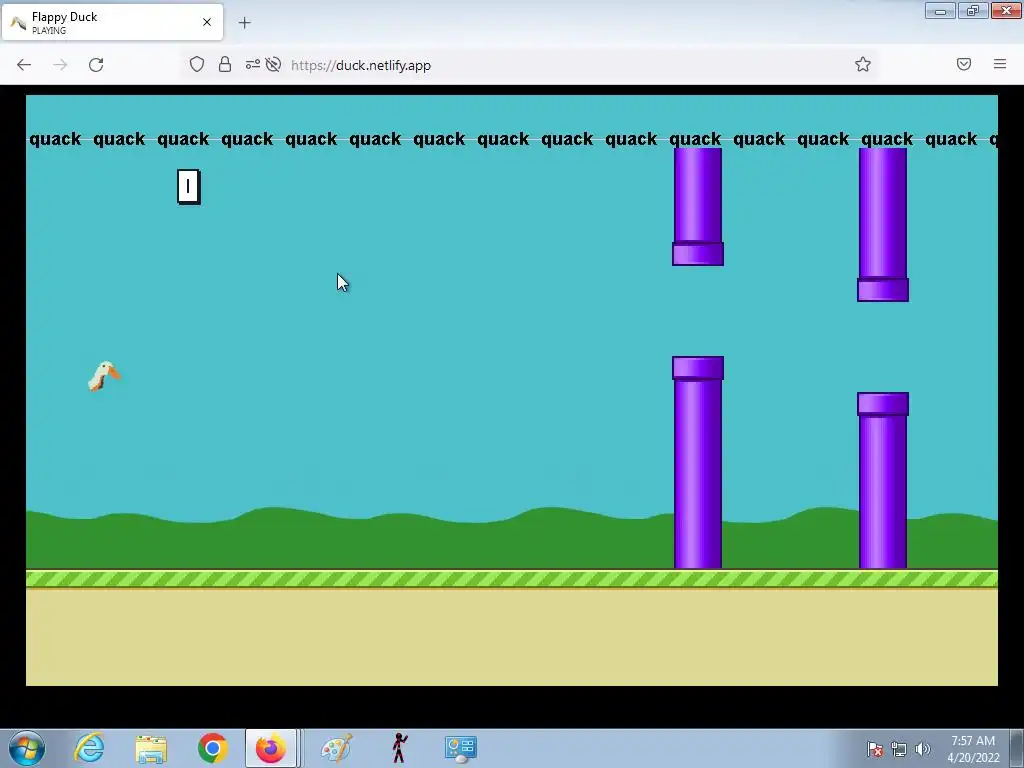This screenshot has width=1024, height=768.
Task: Go back to the previous page
Action: coord(24,65)
